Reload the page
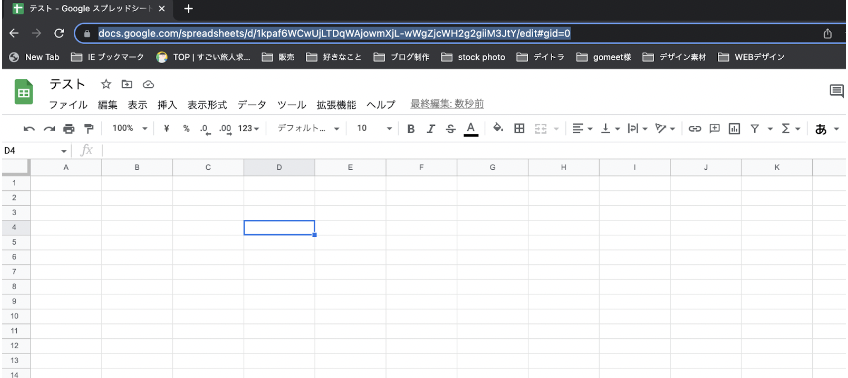The image size is (848, 378). coord(59,34)
